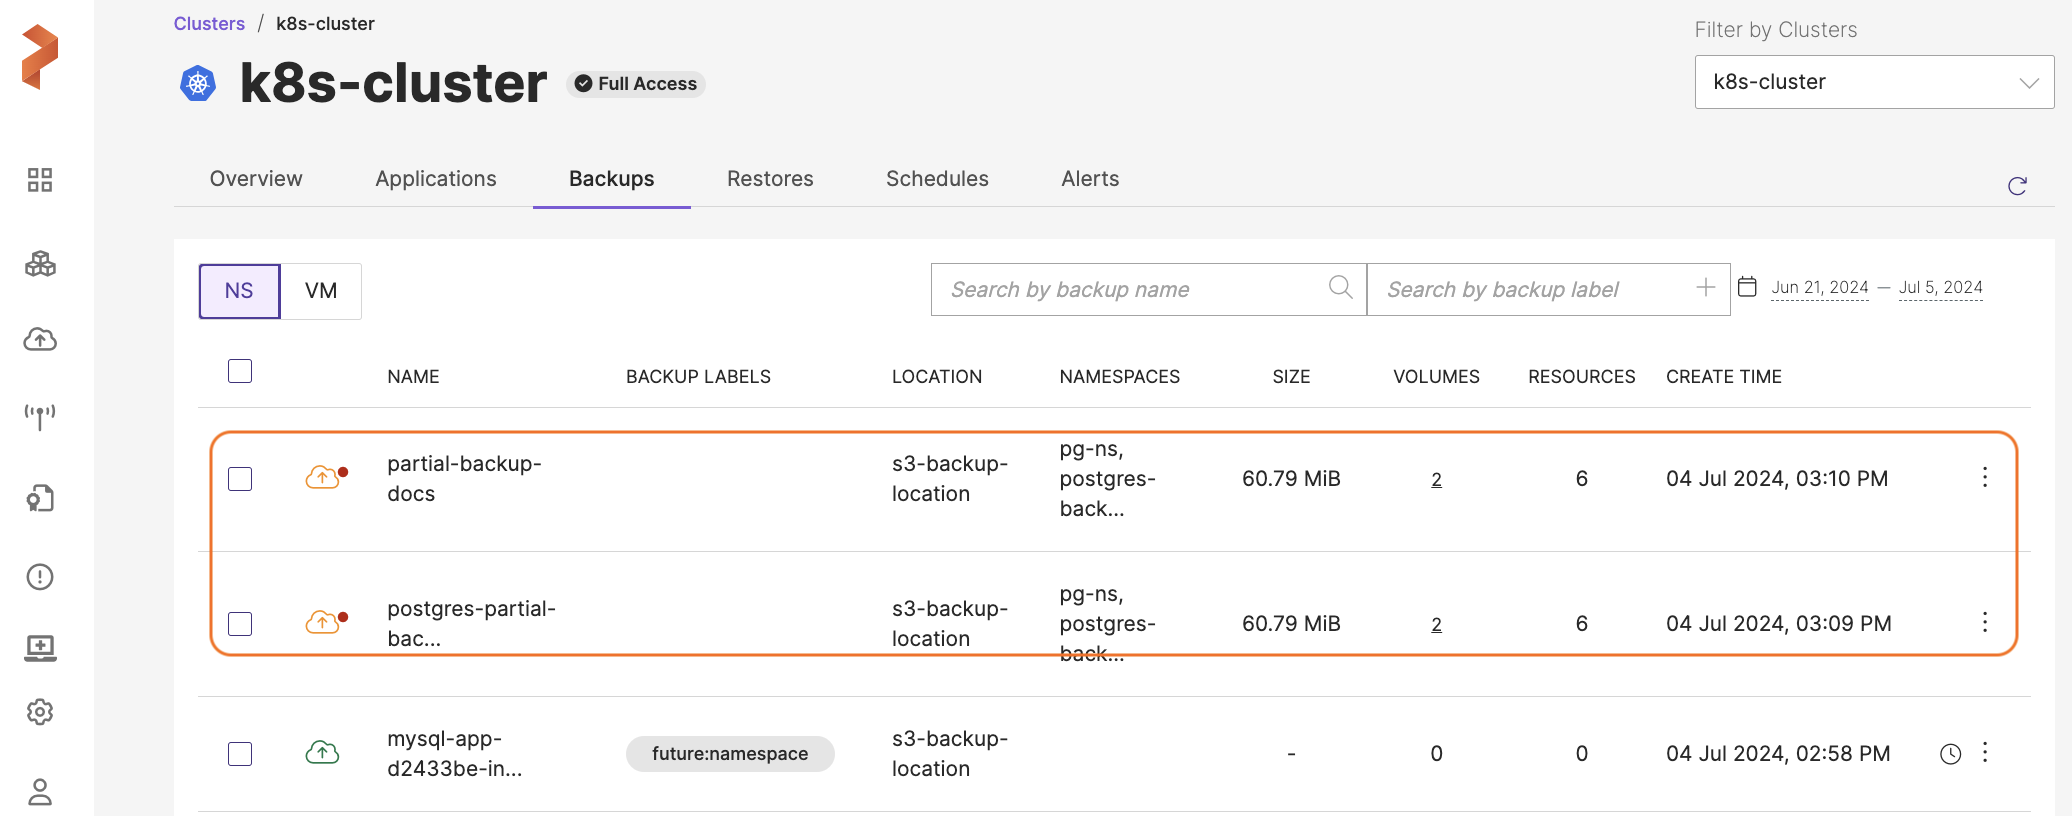Switch to the Restores tab

769,179
